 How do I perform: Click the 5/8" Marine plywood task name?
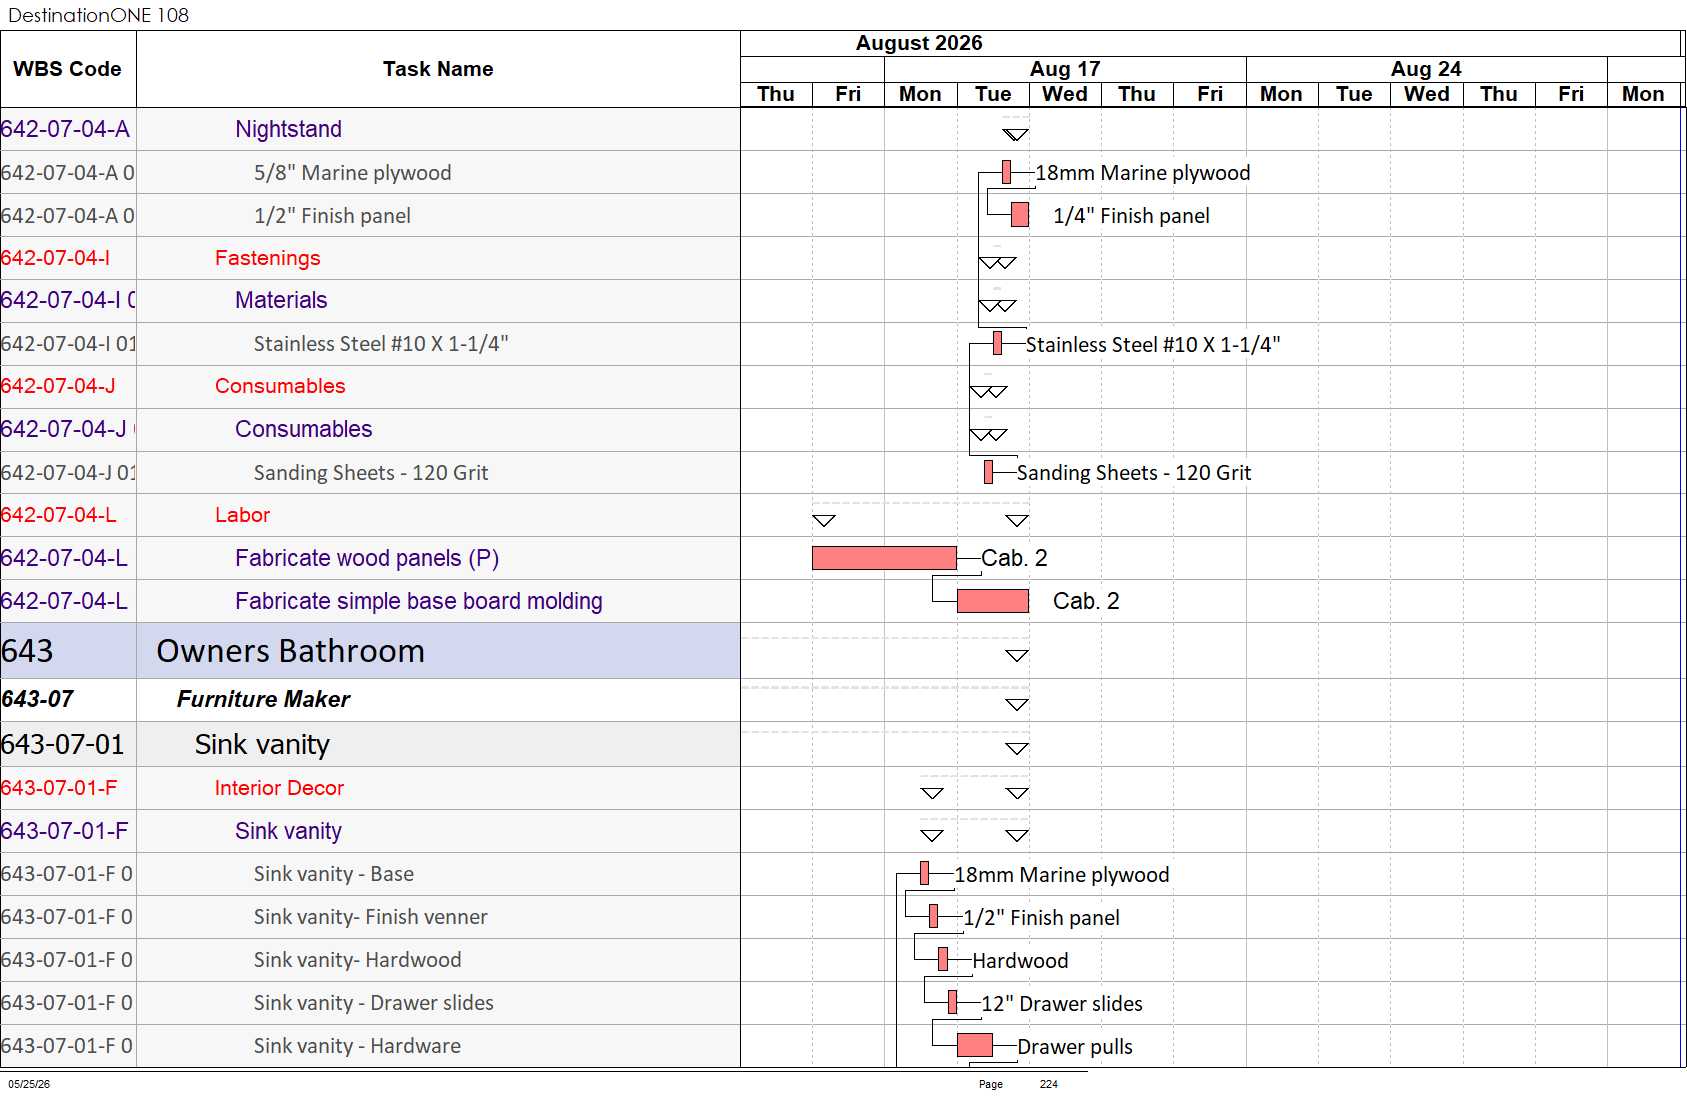pos(352,172)
